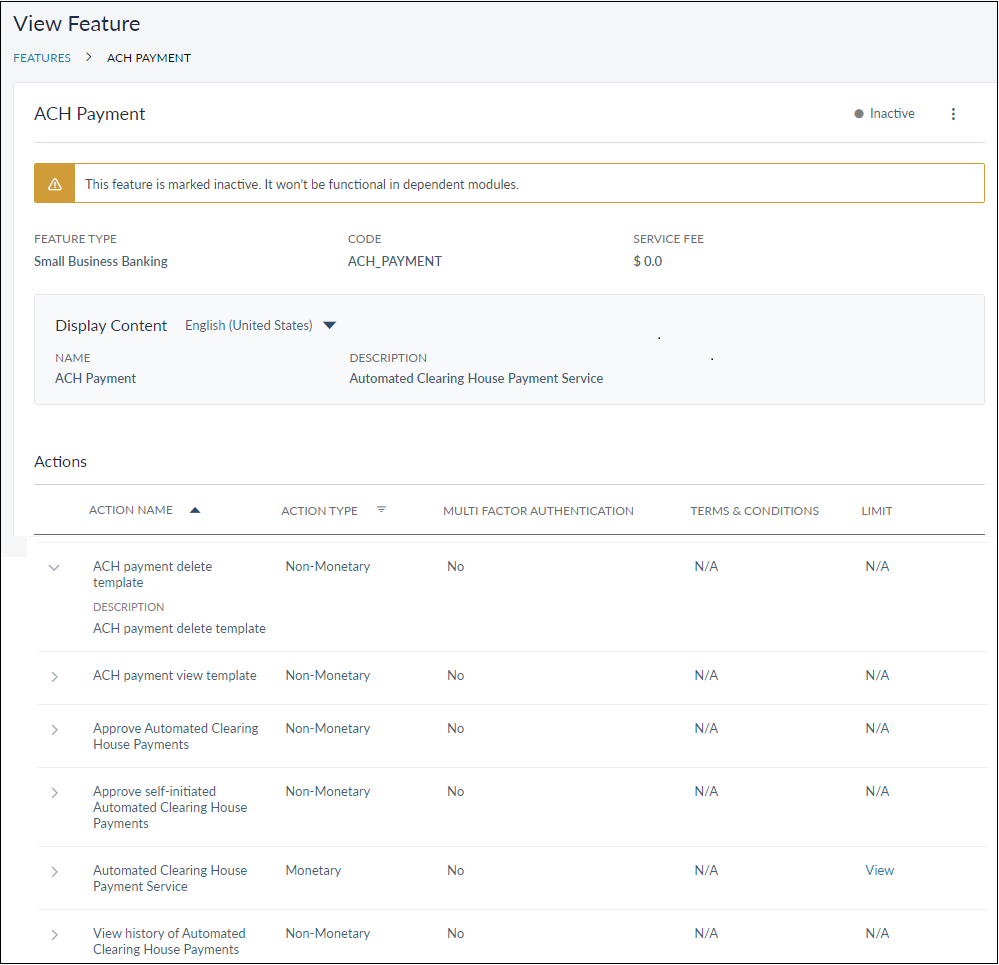
Task: Open the three-dot options menu for ACH Payment
Action: coord(953,114)
